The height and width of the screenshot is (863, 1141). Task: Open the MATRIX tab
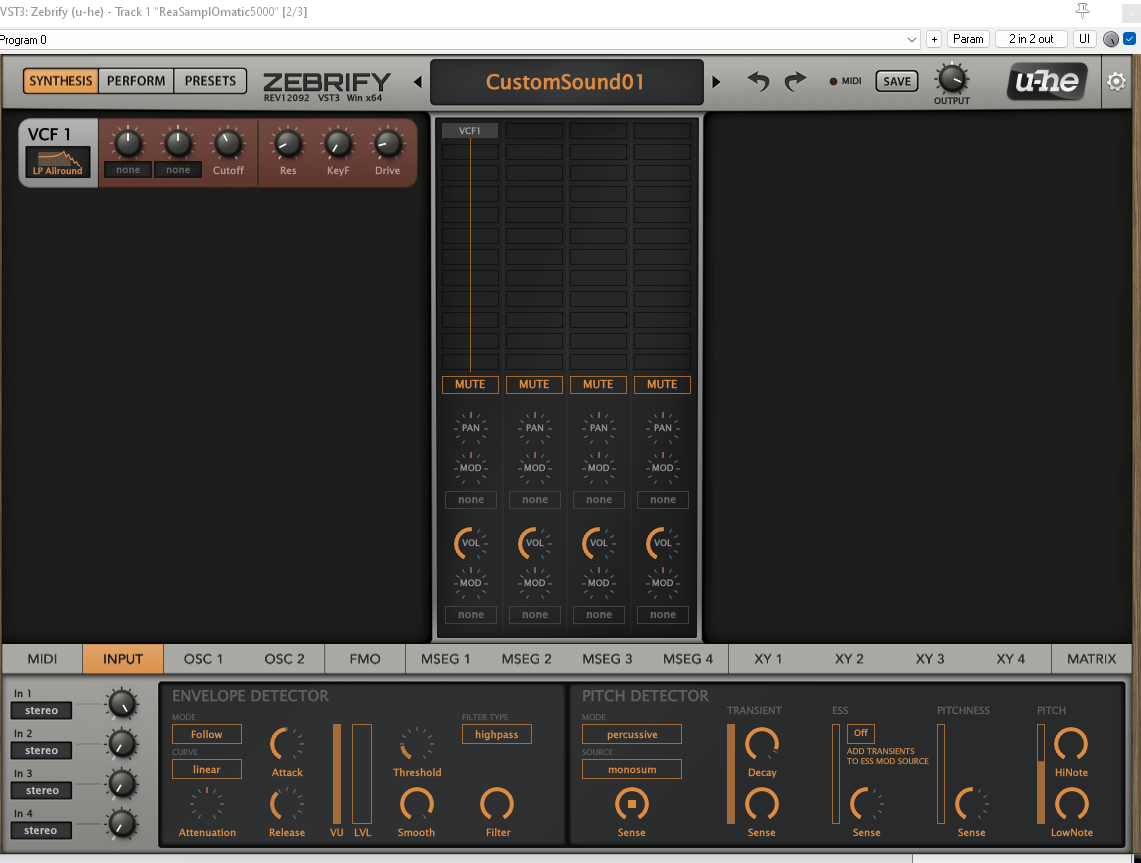[1092, 659]
